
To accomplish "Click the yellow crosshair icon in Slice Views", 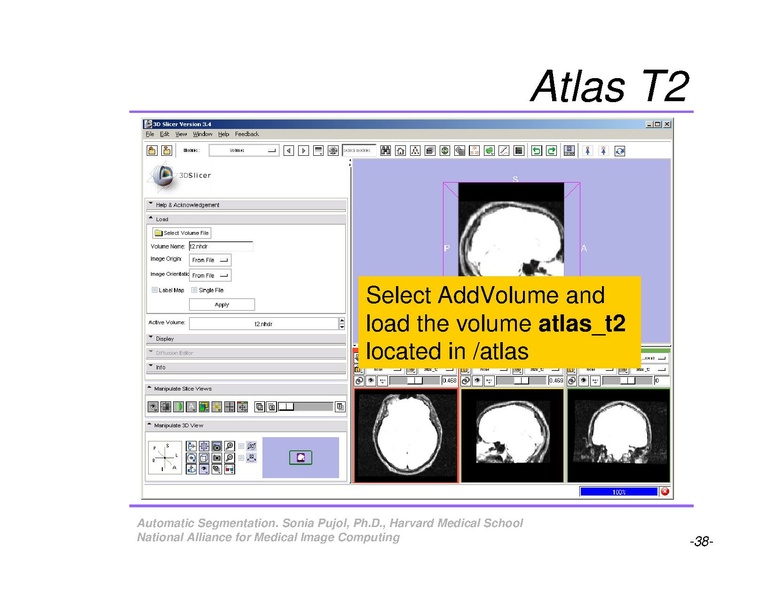I will [x=217, y=407].
